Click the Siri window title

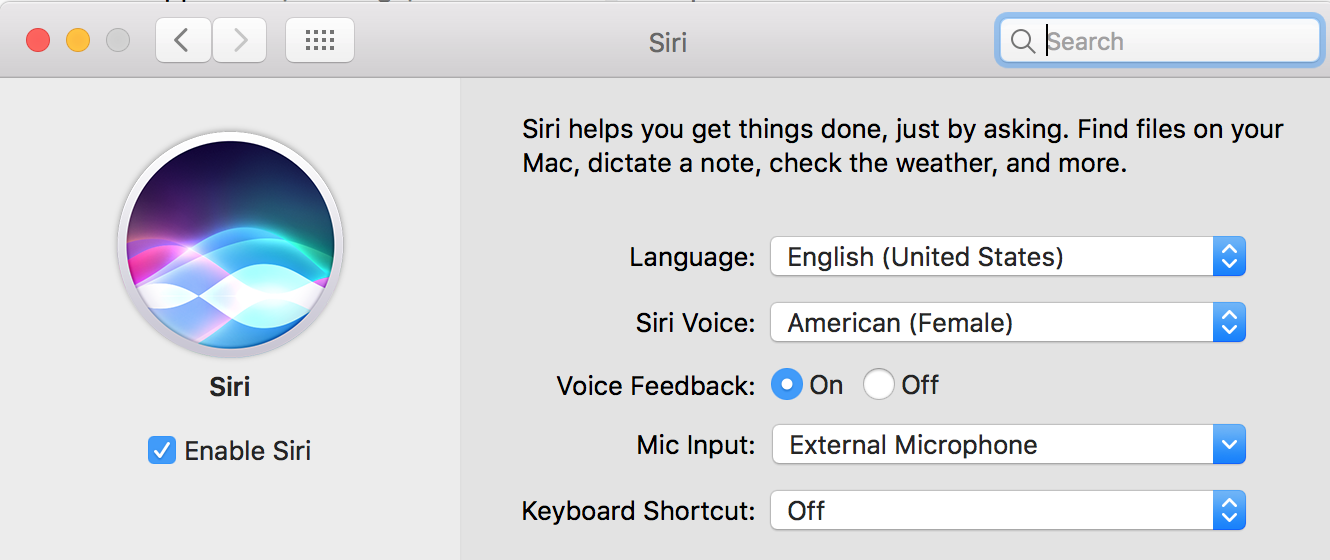pyautogui.click(x=667, y=42)
